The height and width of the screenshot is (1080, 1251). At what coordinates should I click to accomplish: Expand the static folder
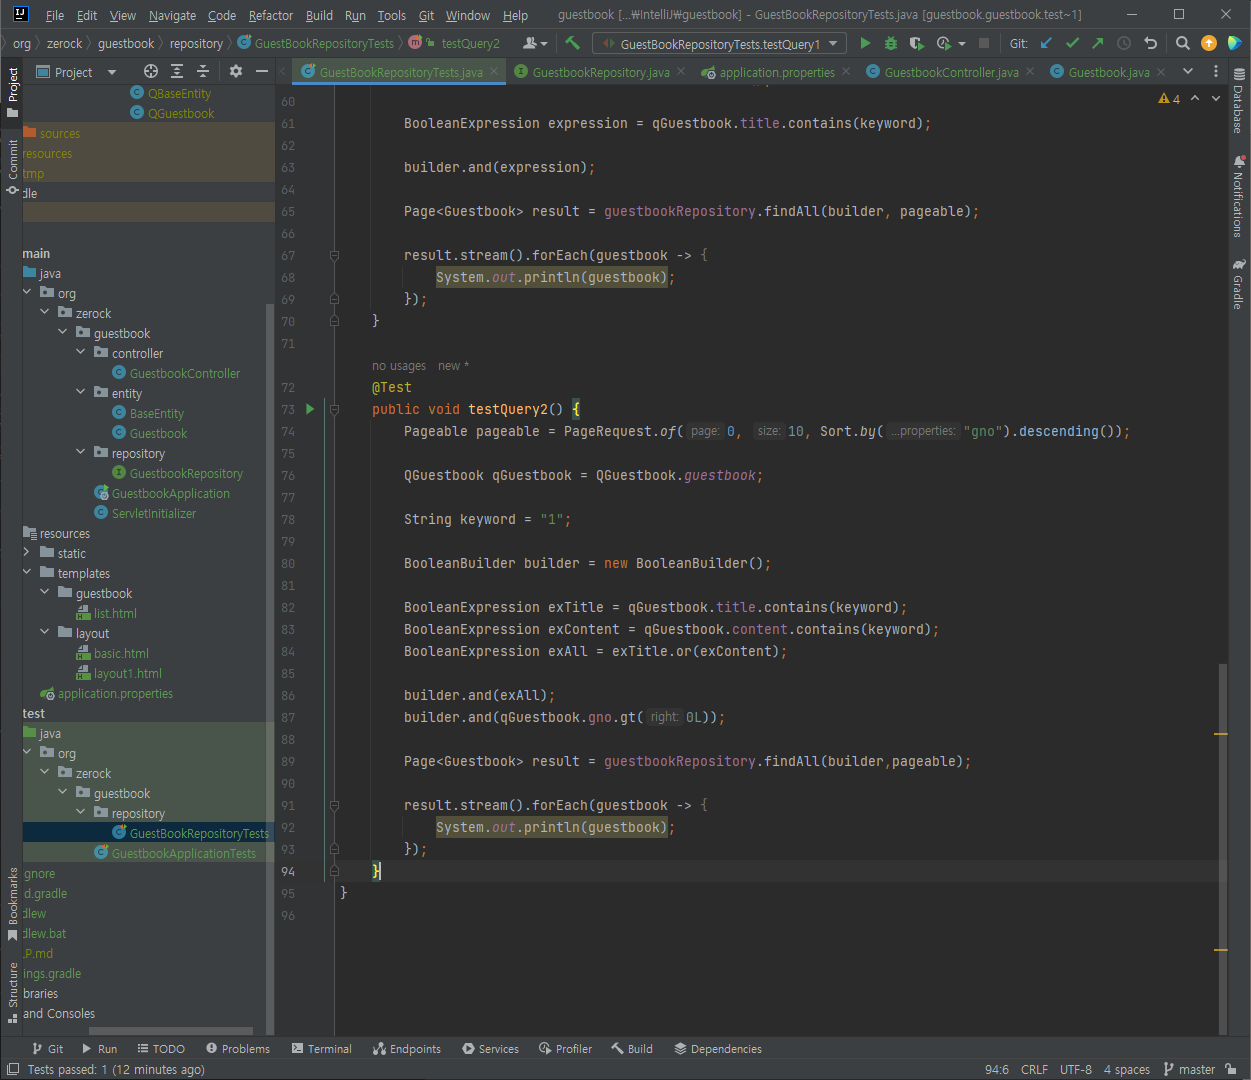[x=27, y=552]
